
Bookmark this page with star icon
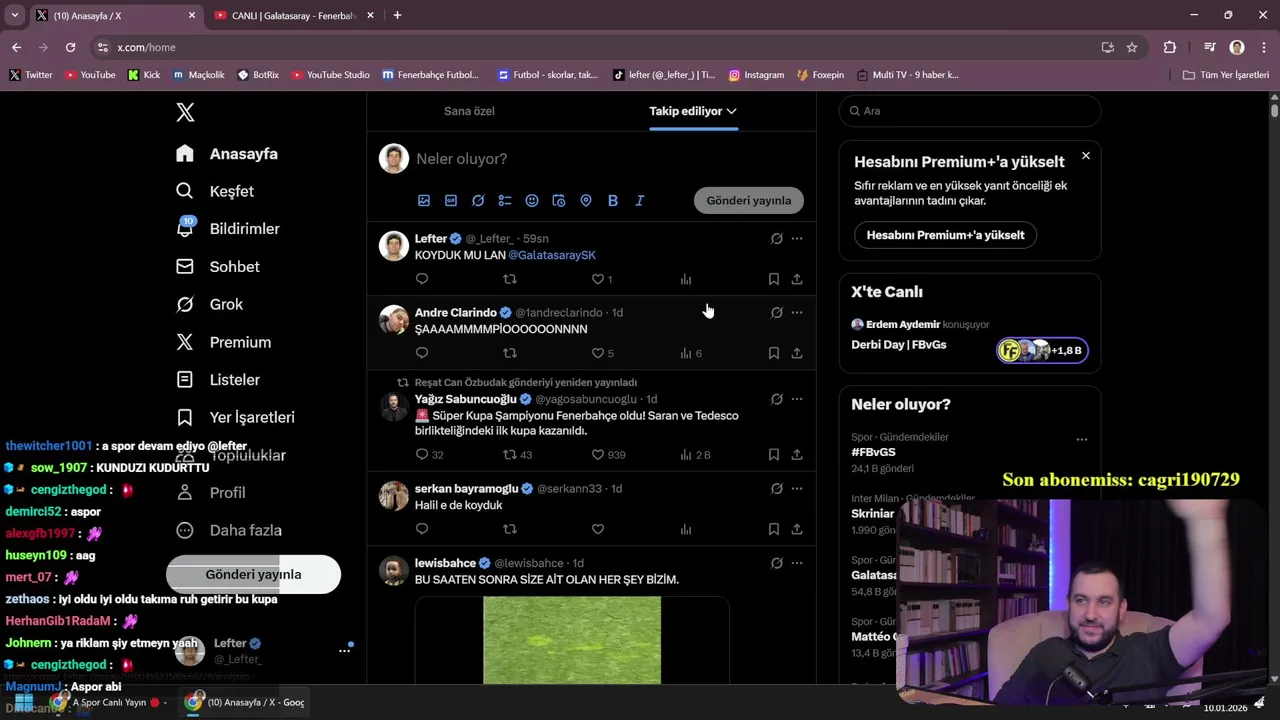(x=1132, y=47)
